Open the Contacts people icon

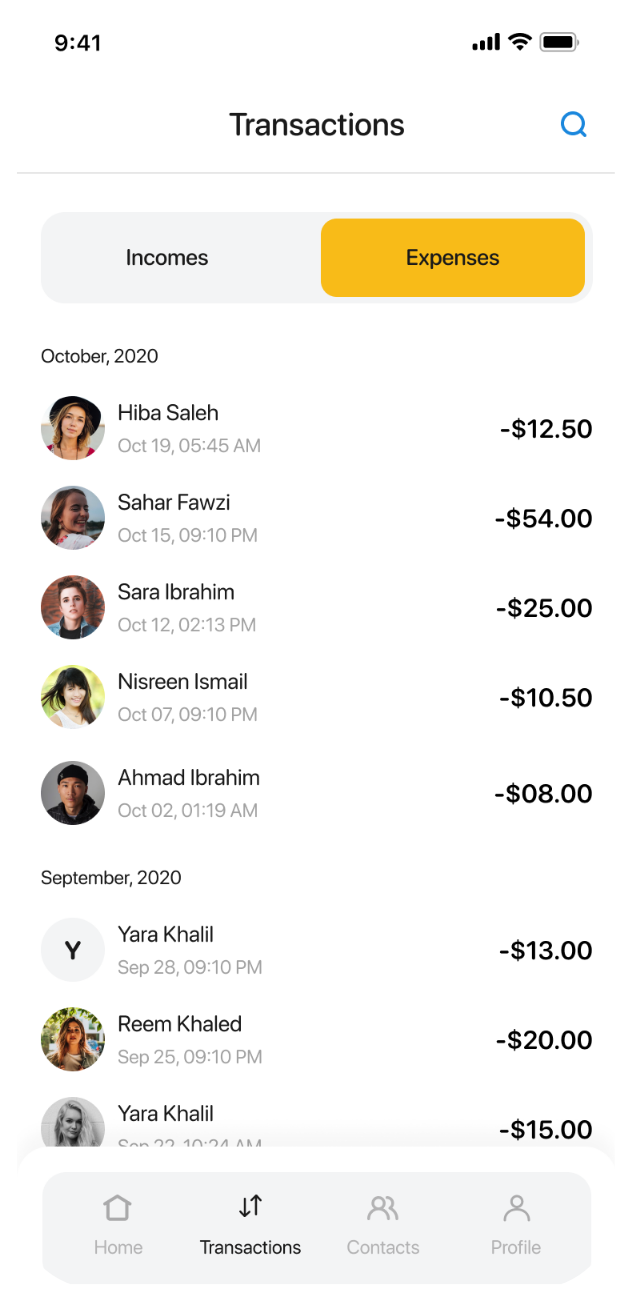(x=383, y=1207)
